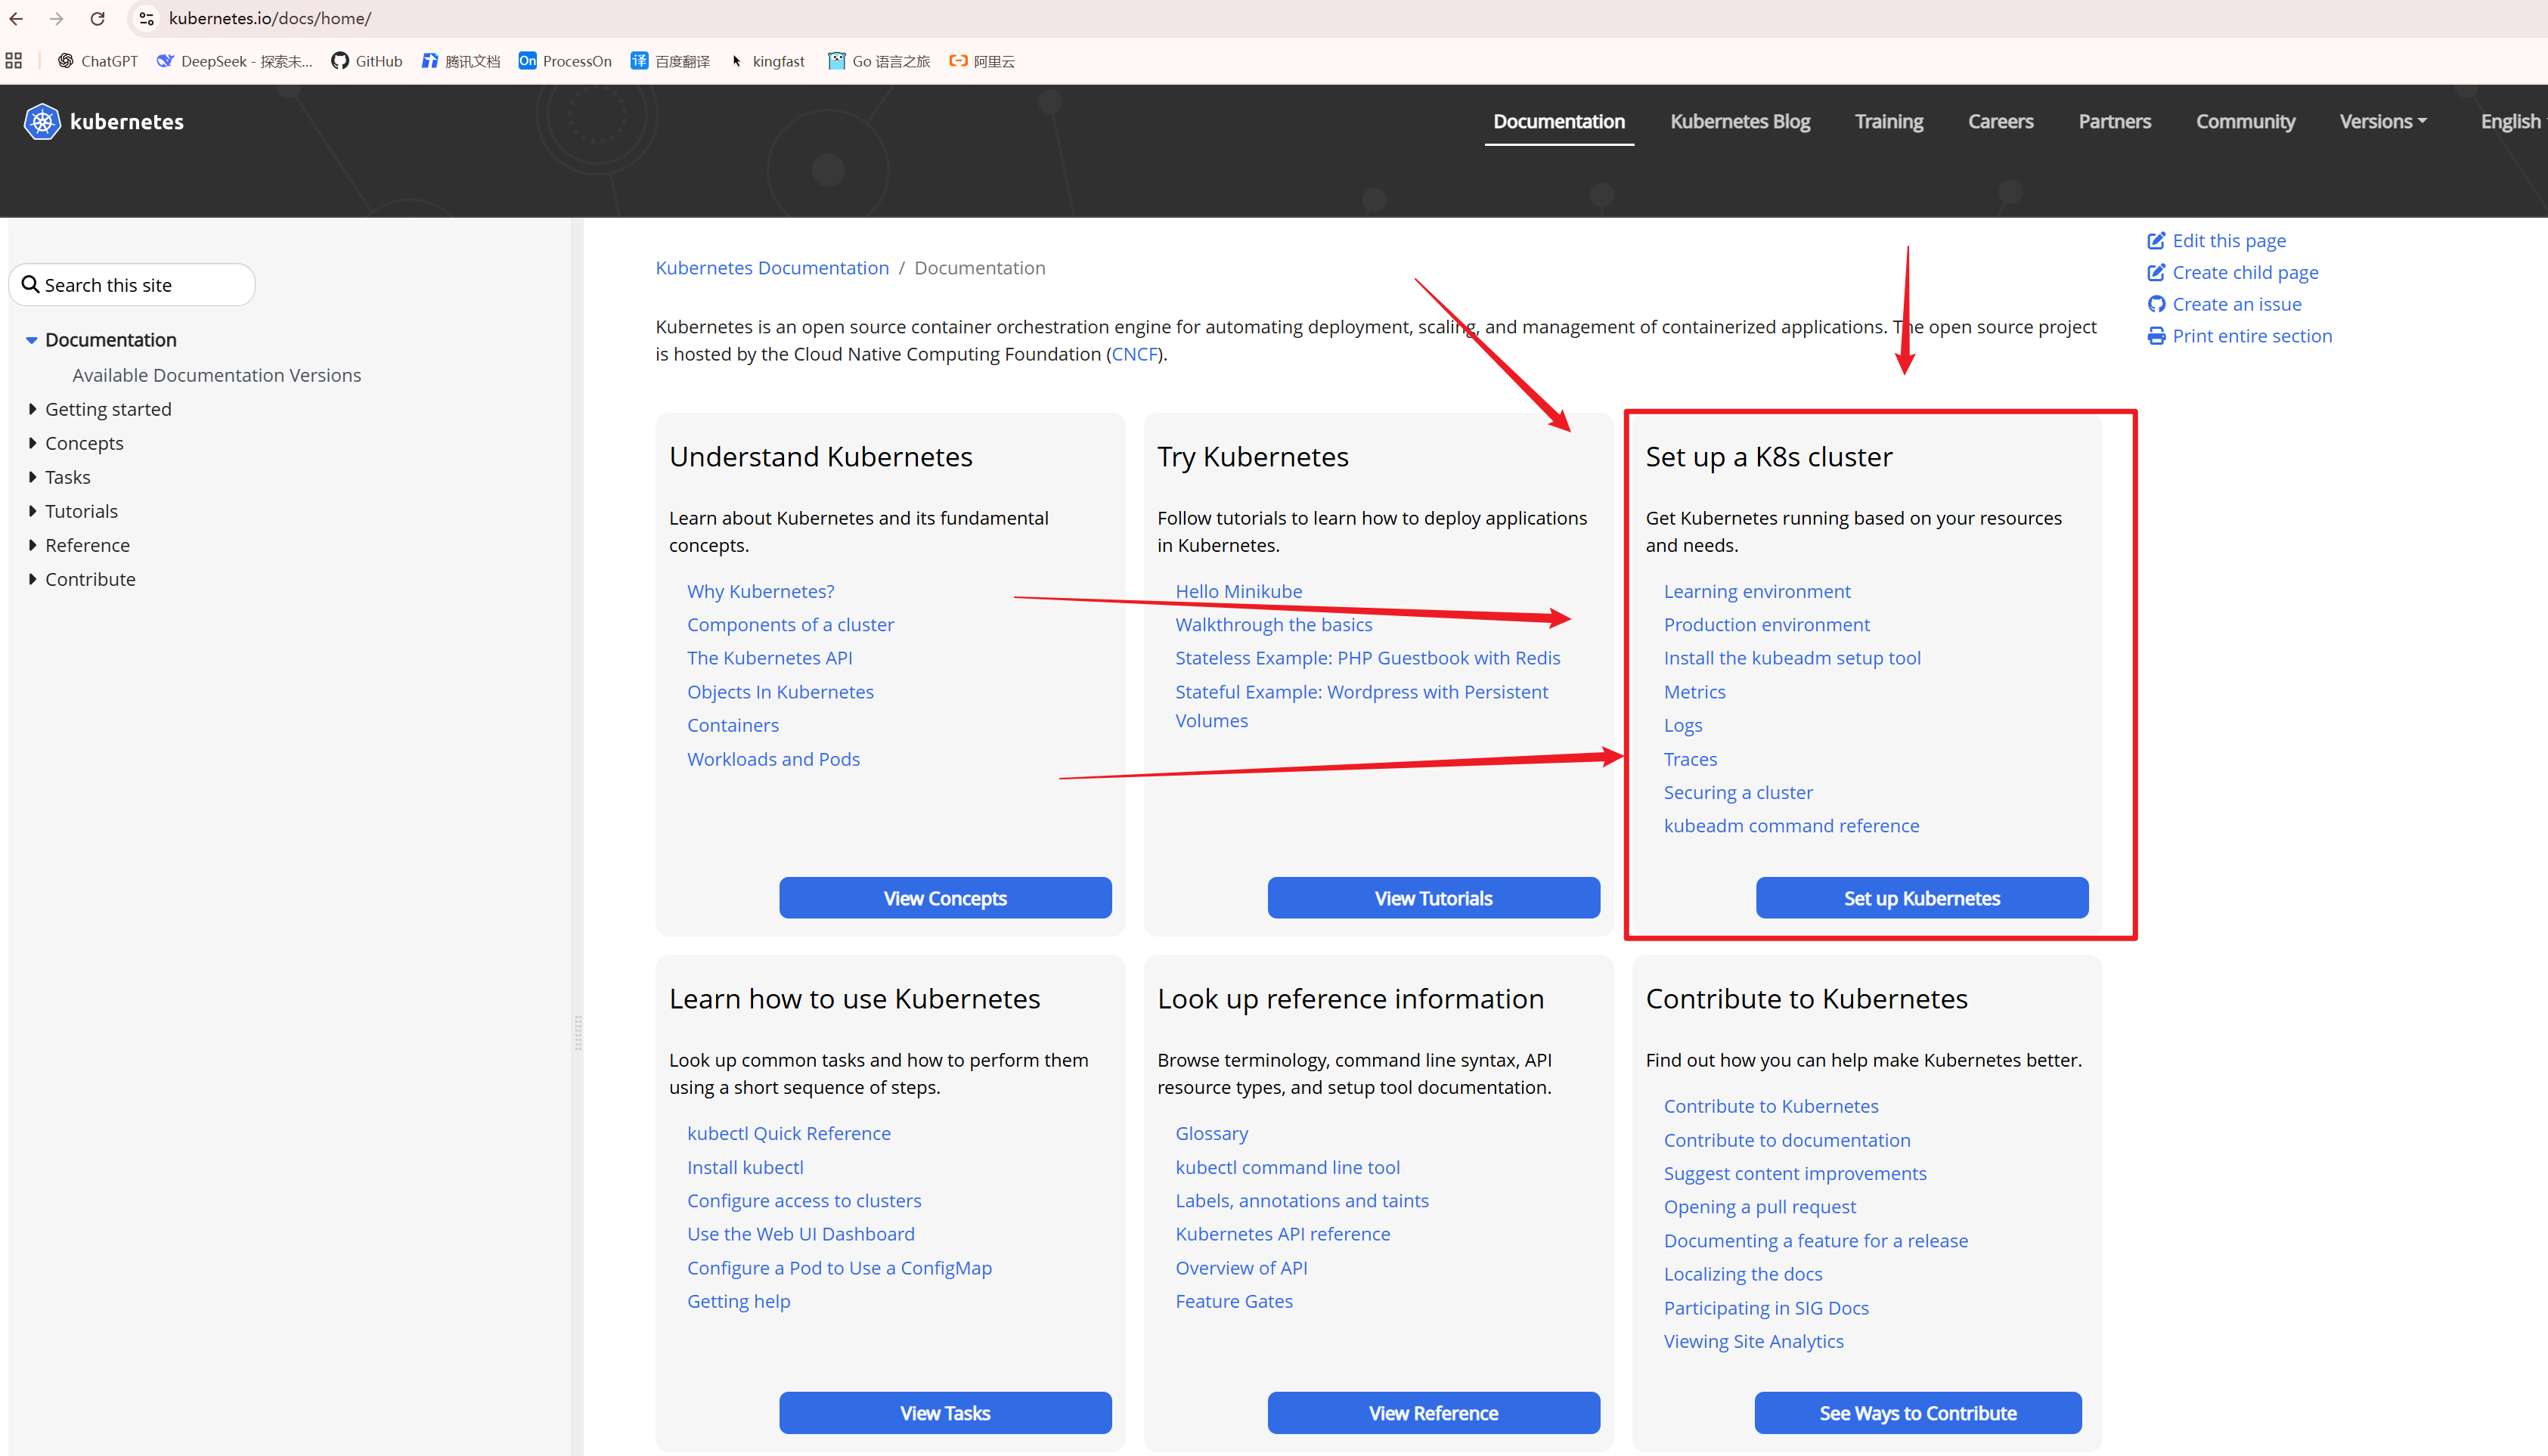Image resolution: width=2548 pixels, height=1456 pixels.
Task: Open Stateless Example PHP Guestbook link
Action: pyautogui.click(x=1368, y=658)
